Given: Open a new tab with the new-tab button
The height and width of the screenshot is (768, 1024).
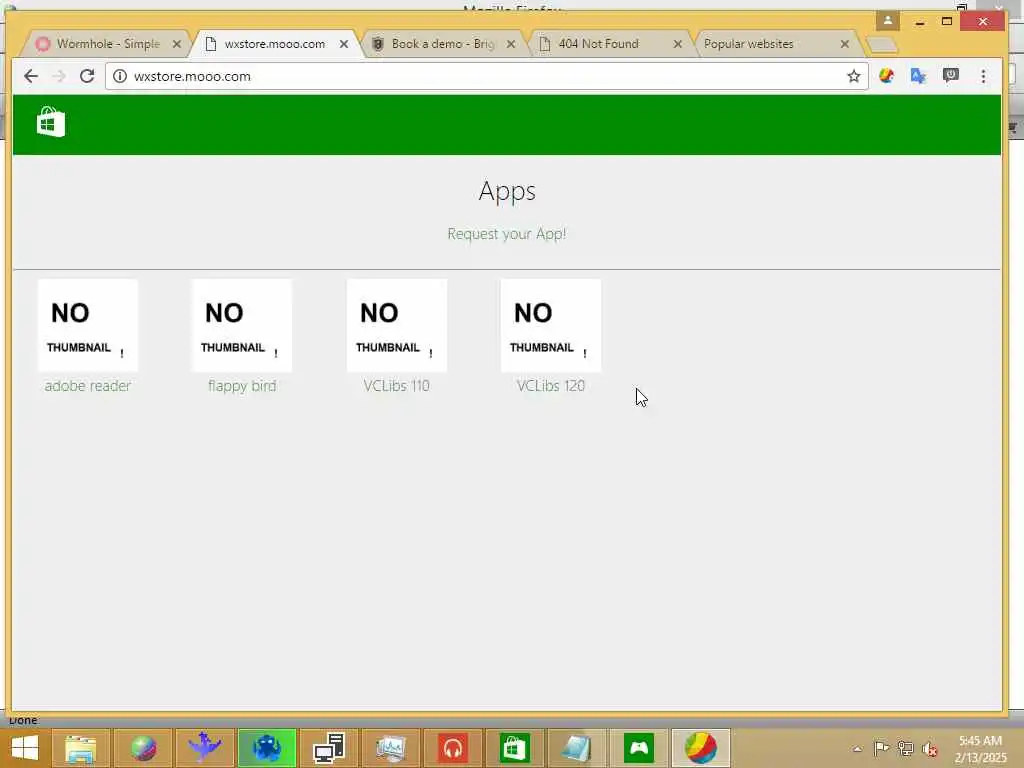Looking at the screenshot, I should point(882,45).
